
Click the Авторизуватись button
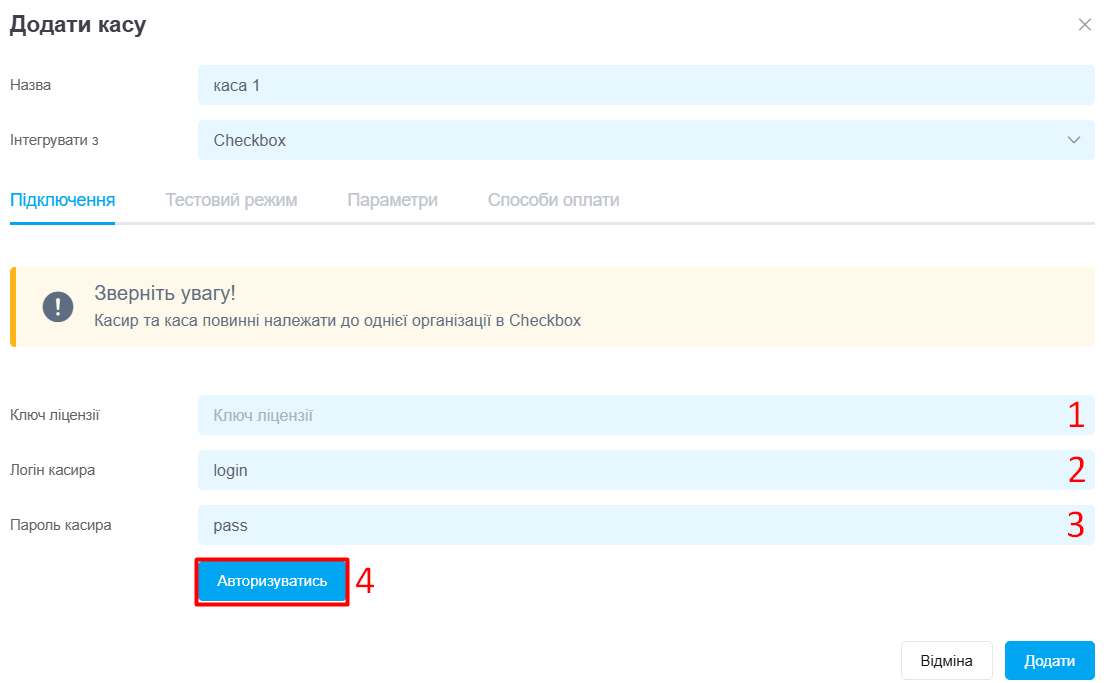pyautogui.click(x=272, y=581)
